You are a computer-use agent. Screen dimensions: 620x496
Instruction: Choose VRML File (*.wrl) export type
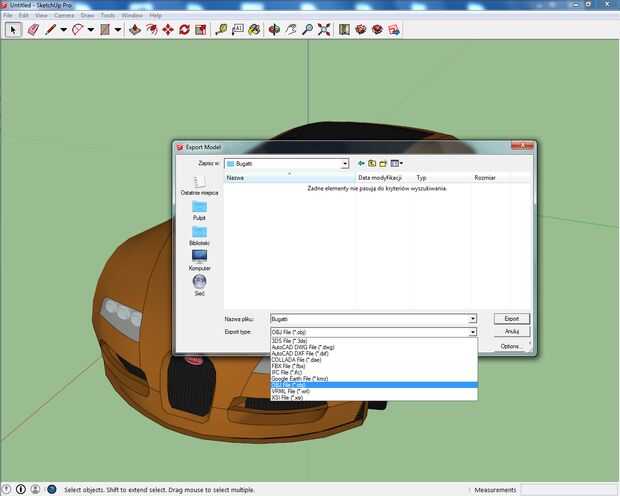[x=374, y=391]
